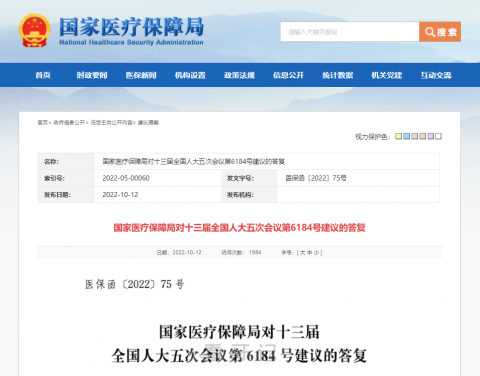Image resolution: width=480 pixels, height=376 pixels.
Task: Select the pink eye-protection color swatch
Action: pos(422,136)
